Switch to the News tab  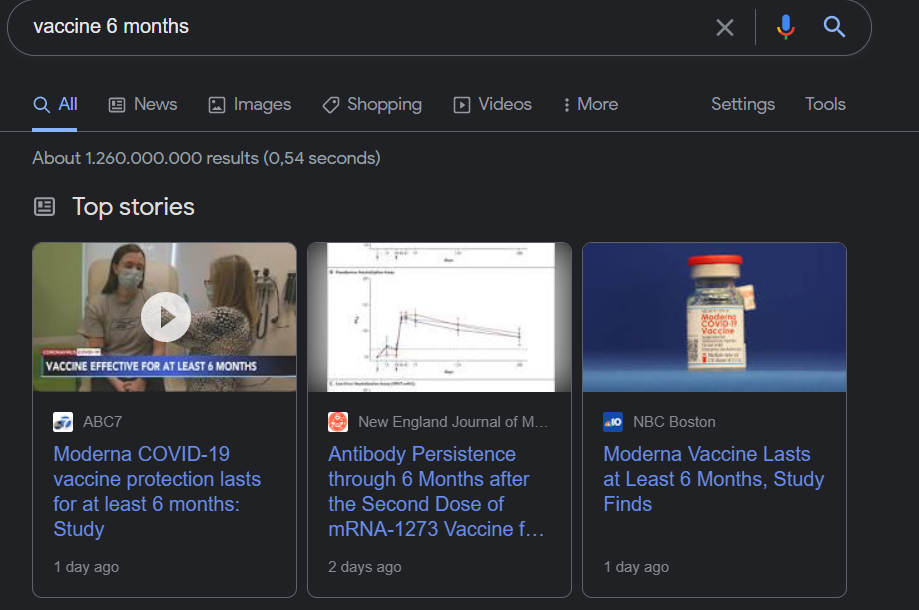click(143, 104)
